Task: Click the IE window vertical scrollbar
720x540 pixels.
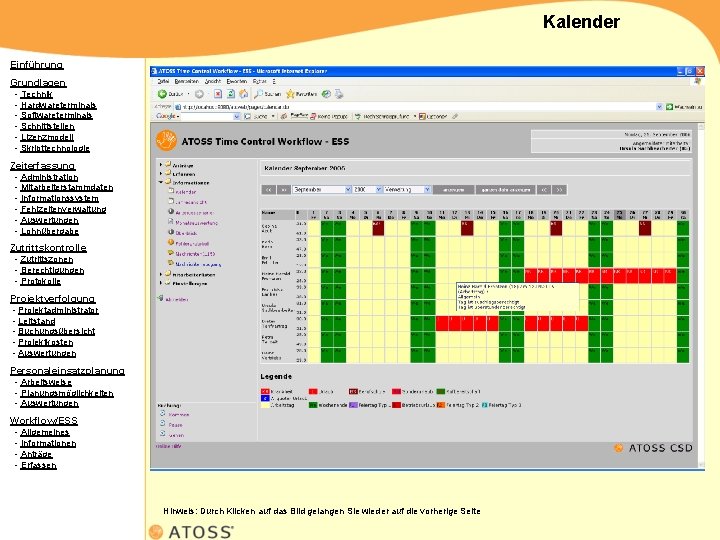Action: (x=701, y=295)
